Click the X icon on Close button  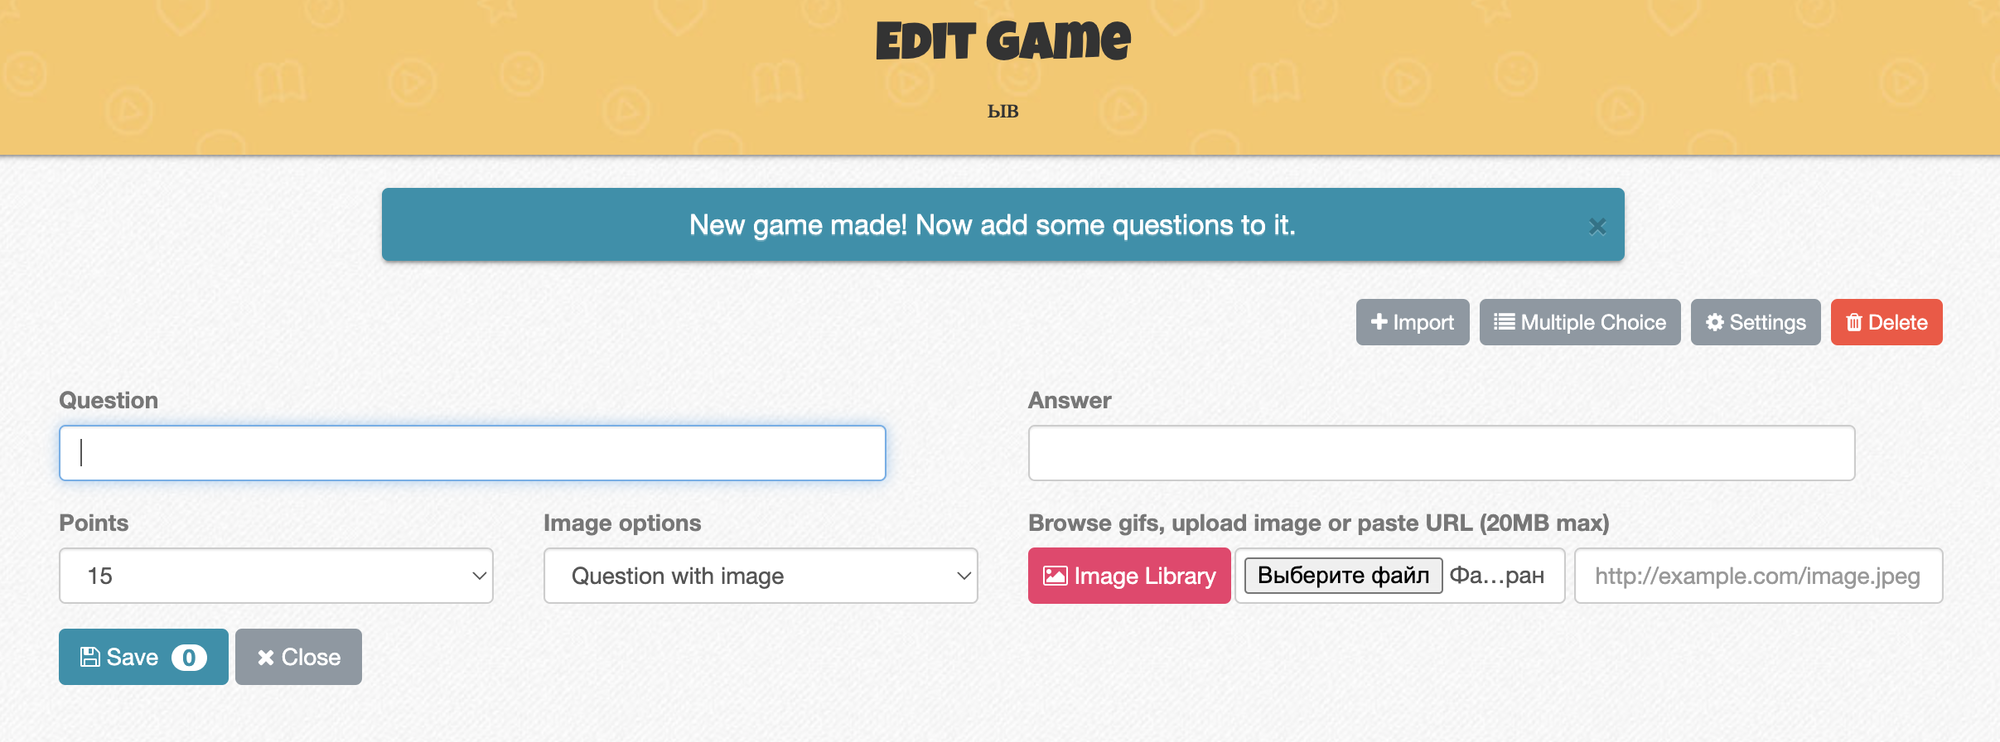pyautogui.click(x=265, y=657)
